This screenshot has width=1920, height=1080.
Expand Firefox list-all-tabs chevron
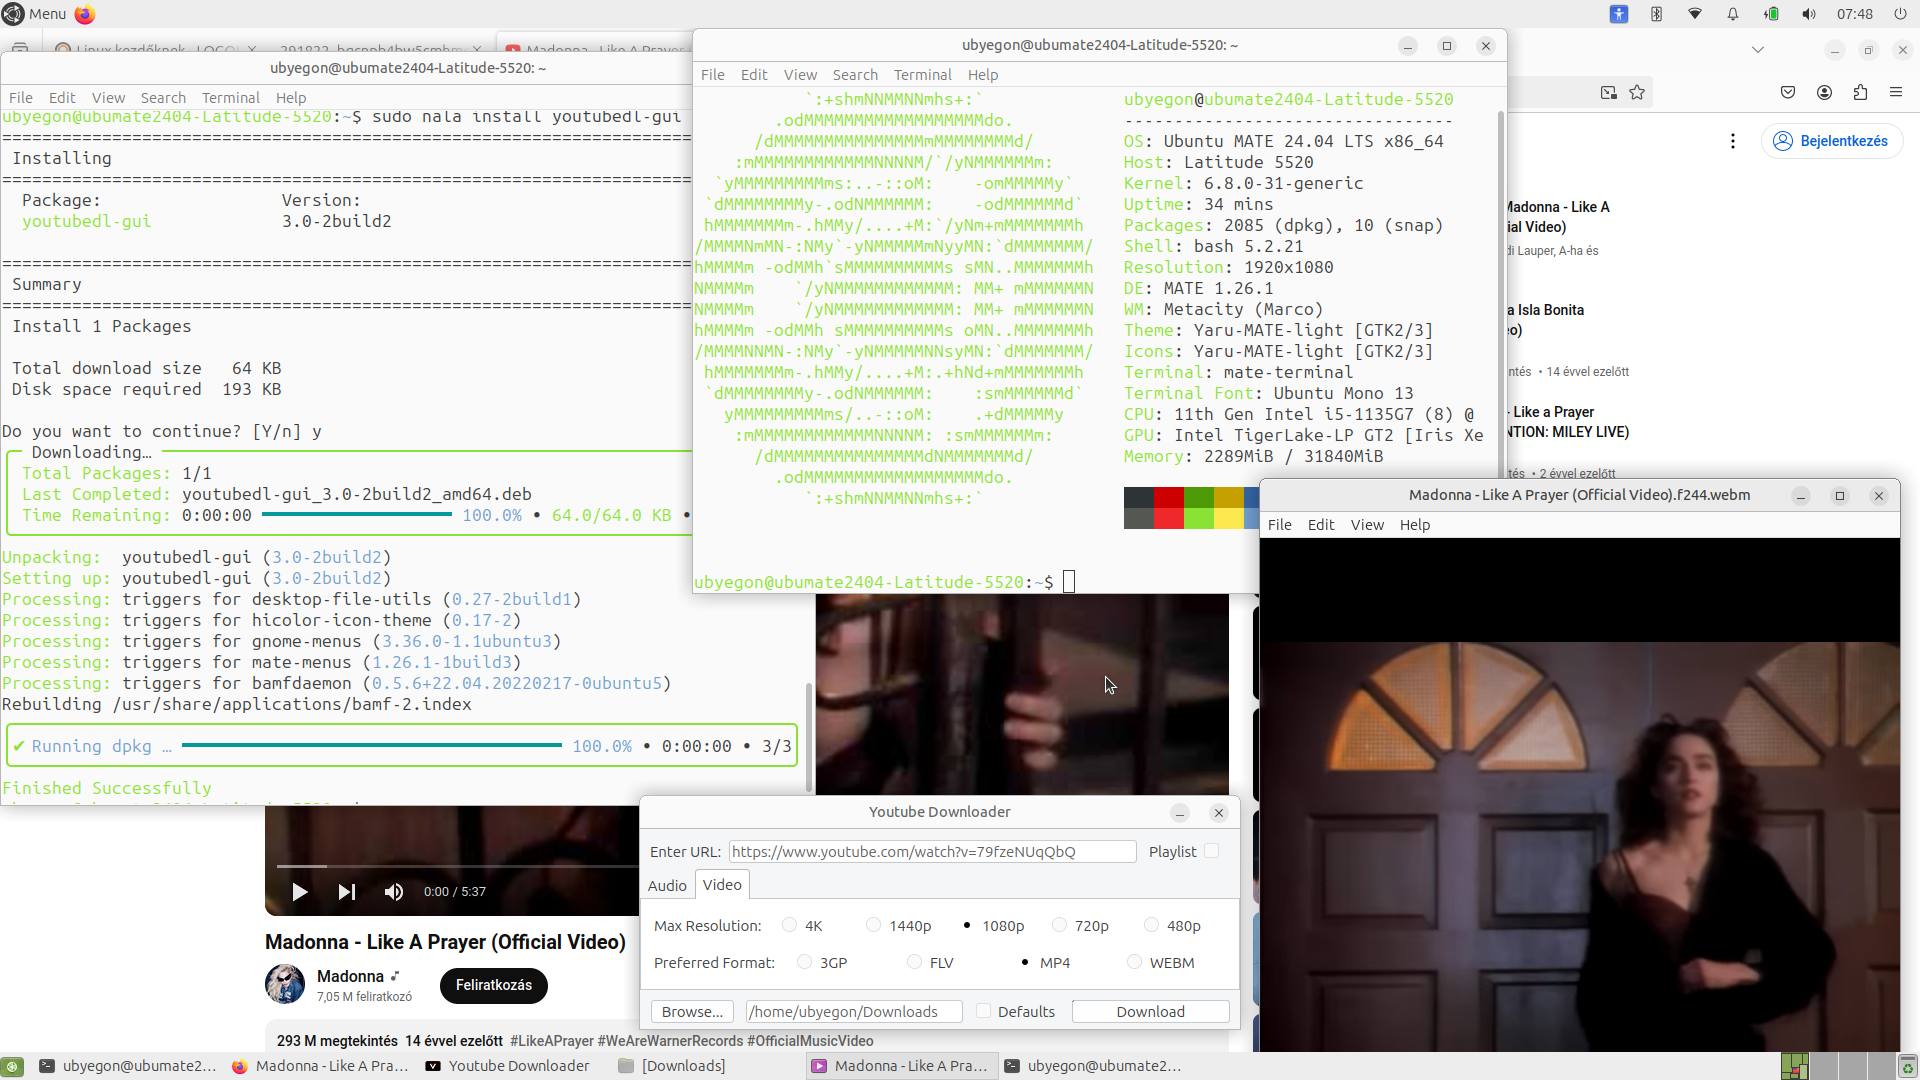[1758, 49]
